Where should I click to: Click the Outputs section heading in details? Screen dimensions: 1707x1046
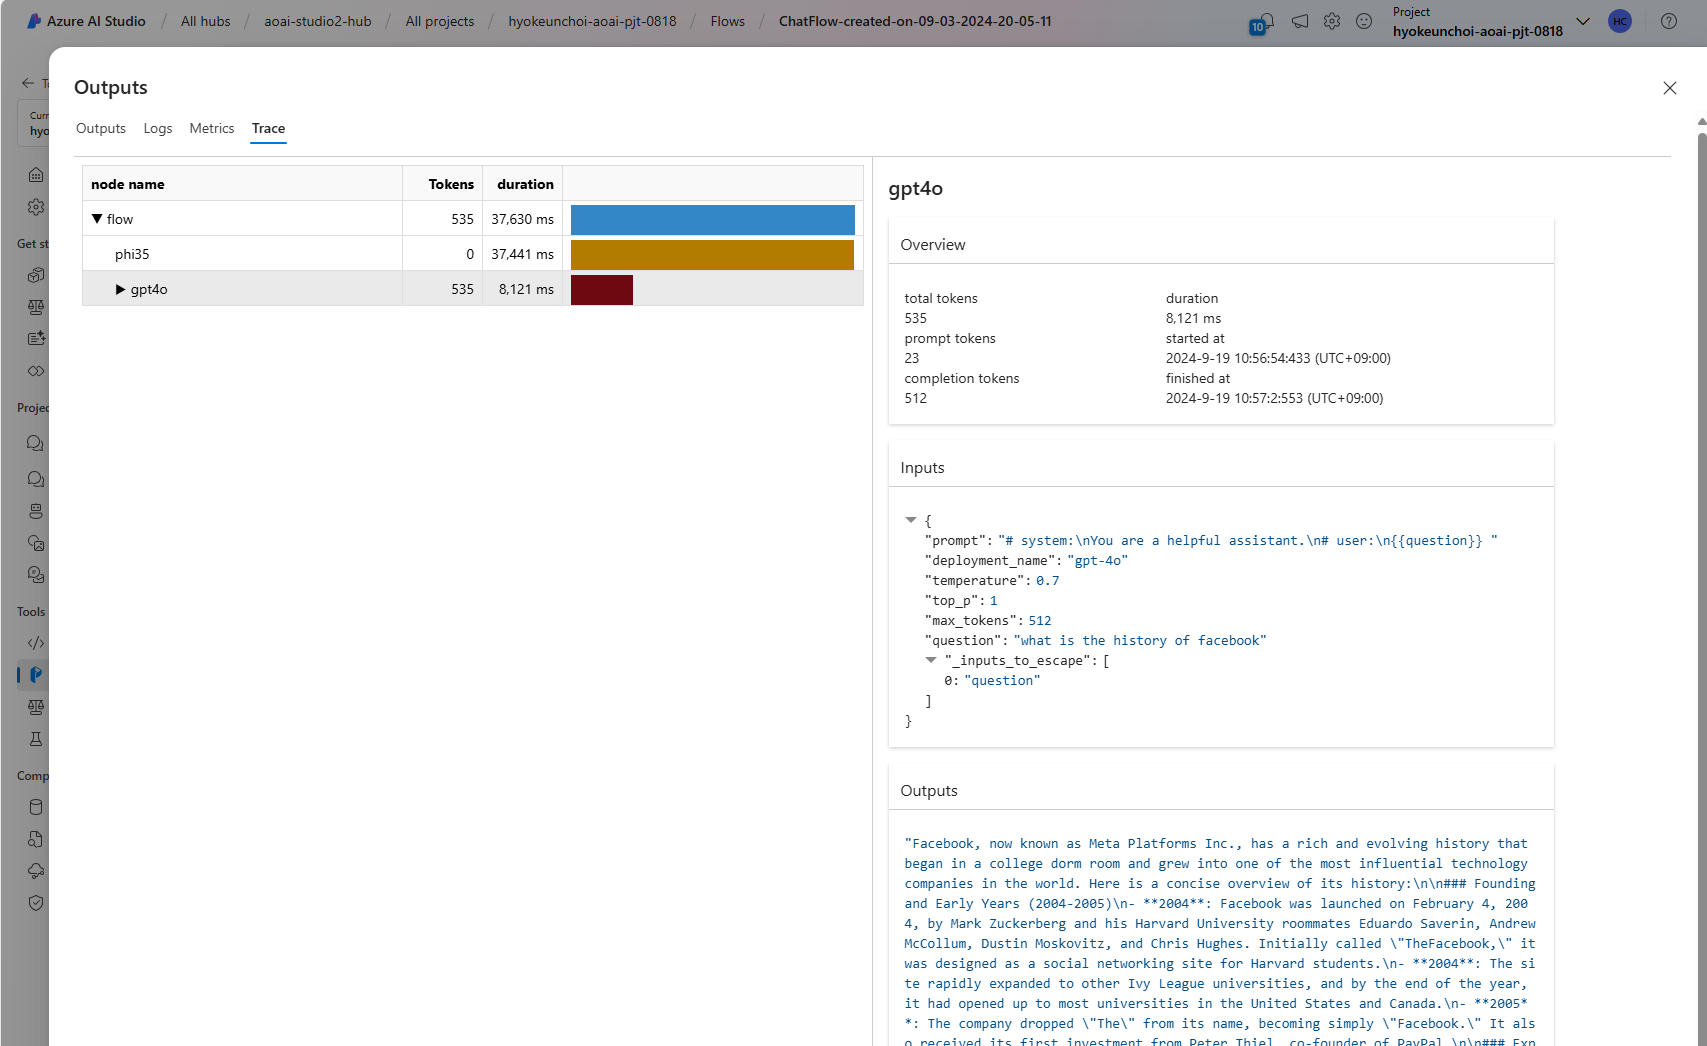pyautogui.click(x=929, y=790)
